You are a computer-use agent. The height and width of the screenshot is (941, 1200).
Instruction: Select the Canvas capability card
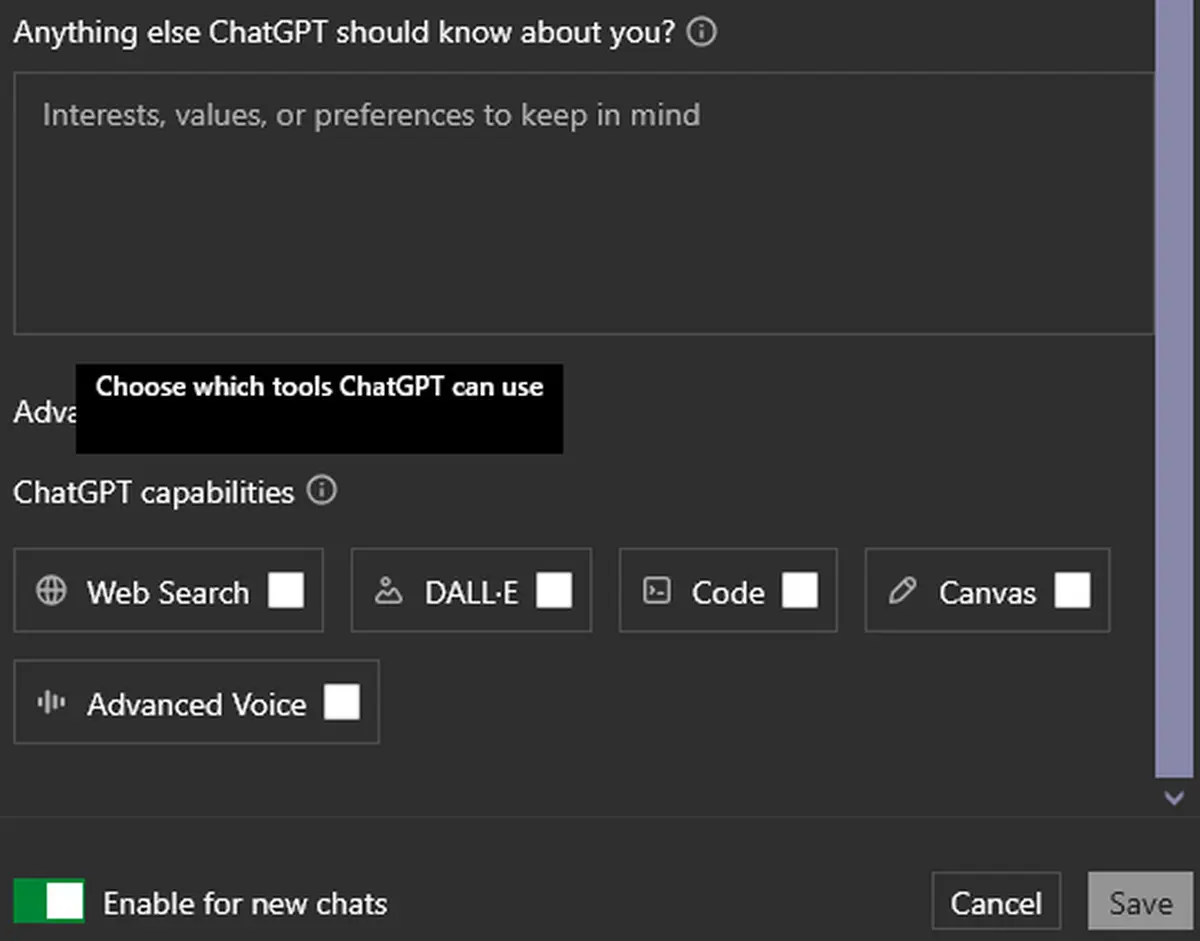click(986, 590)
